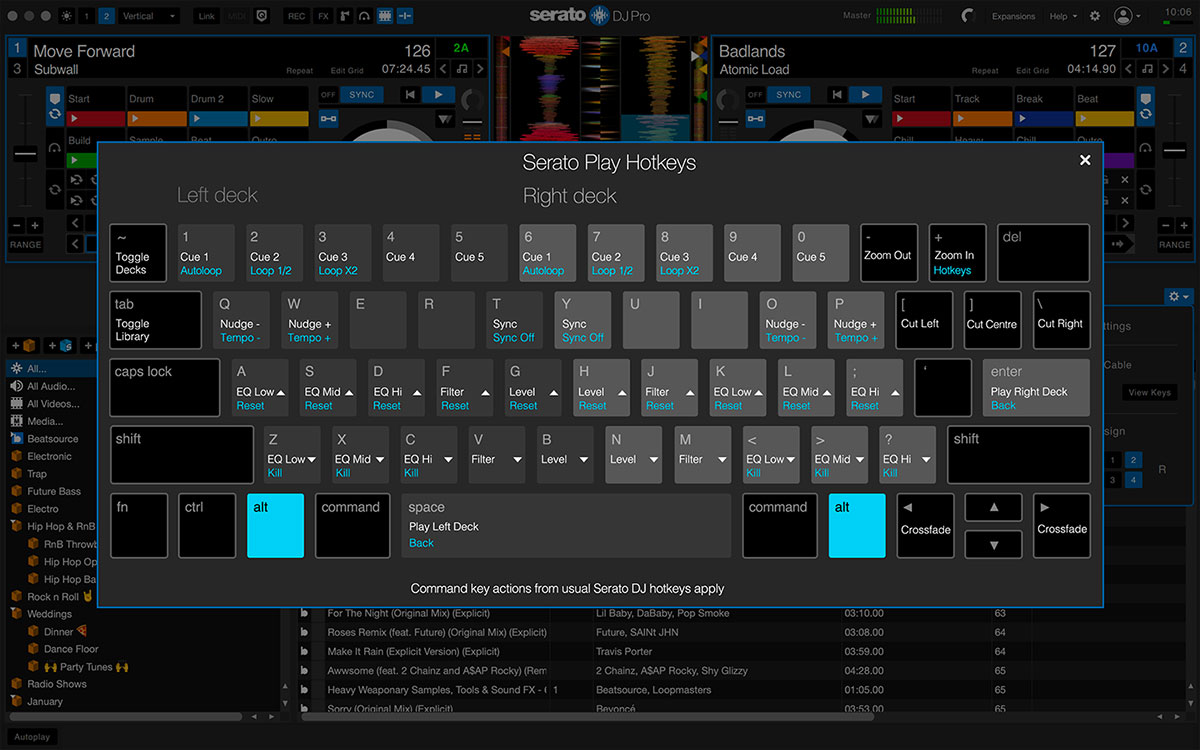The height and width of the screenshot is (750, 1200).
Task: Toggle the REC recording panel
Action: coord(296,16)
